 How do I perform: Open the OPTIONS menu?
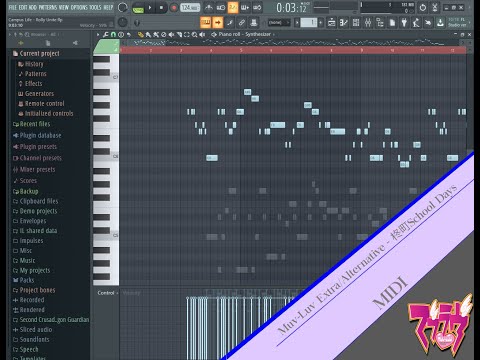(x=79, y=7)
